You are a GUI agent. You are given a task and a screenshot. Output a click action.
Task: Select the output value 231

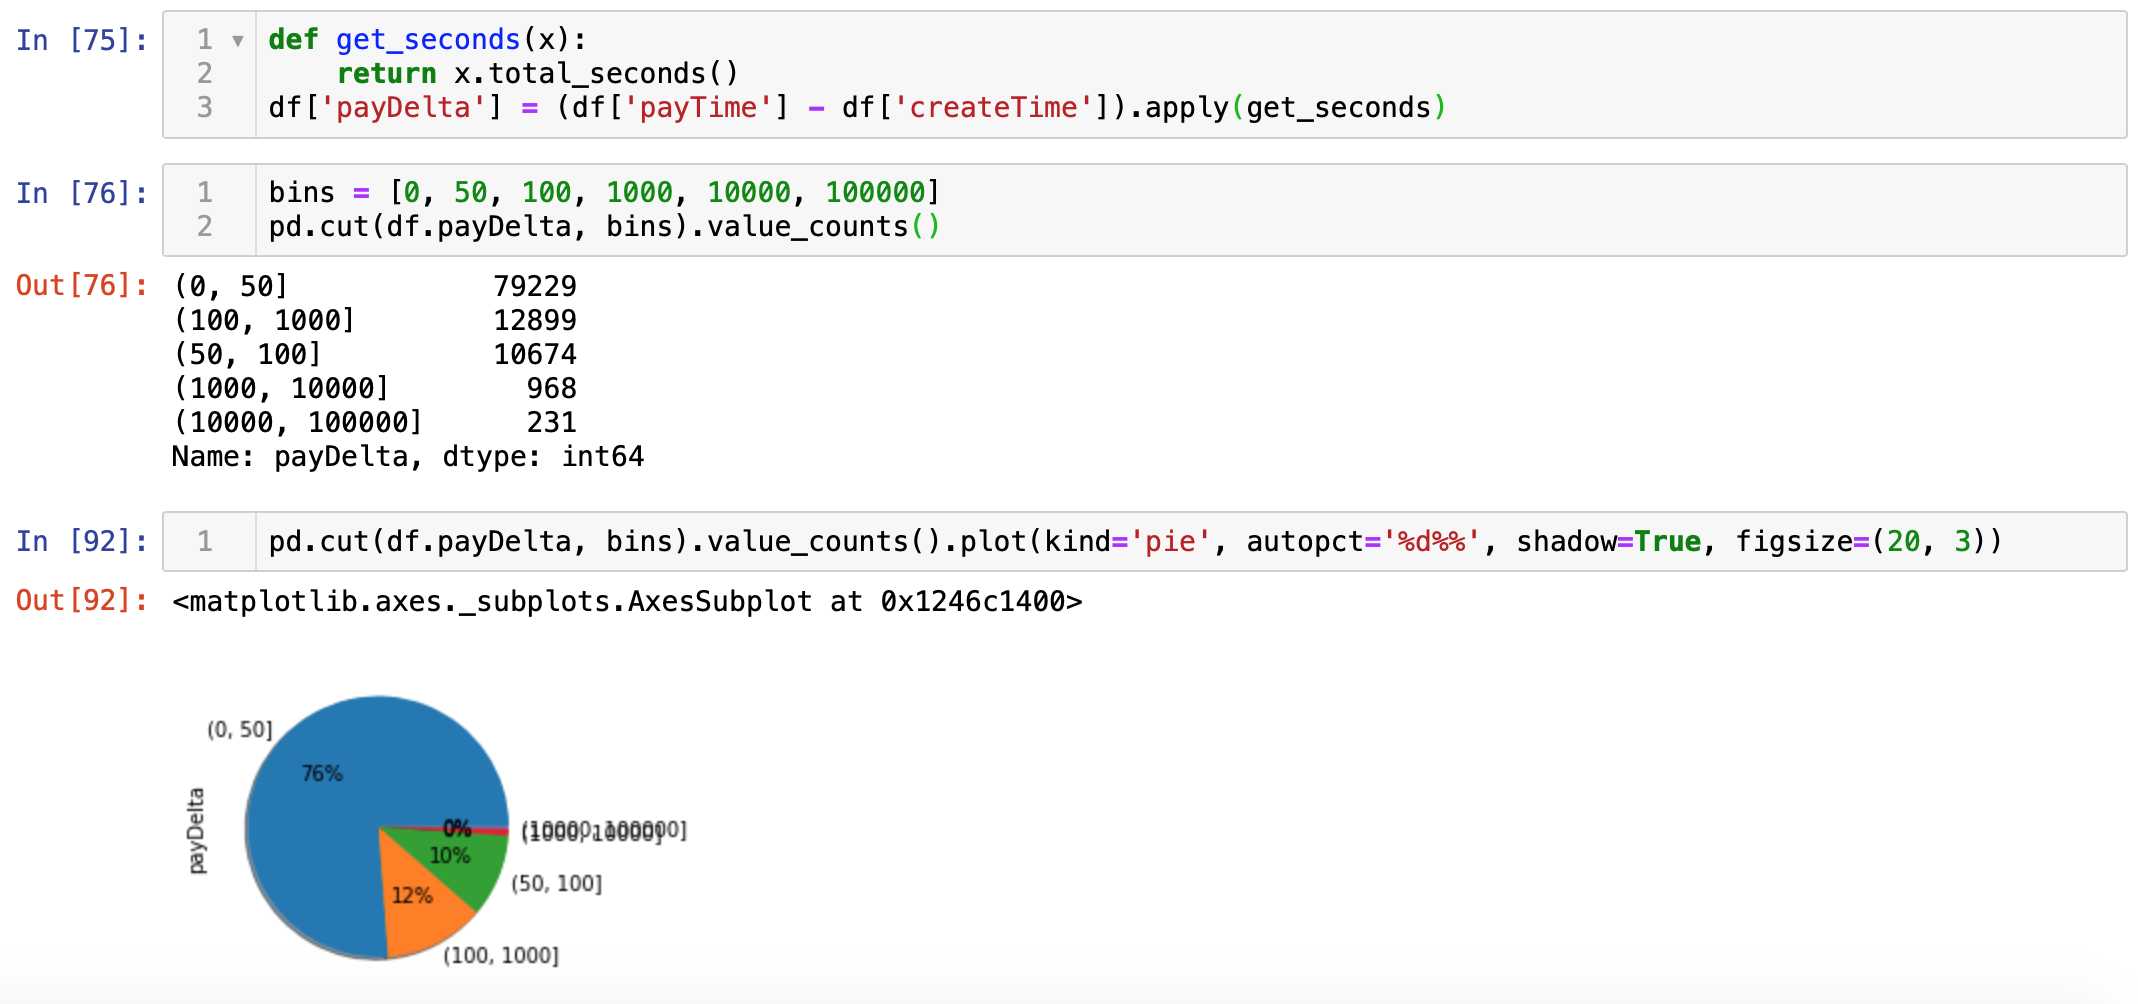(552, 423)
